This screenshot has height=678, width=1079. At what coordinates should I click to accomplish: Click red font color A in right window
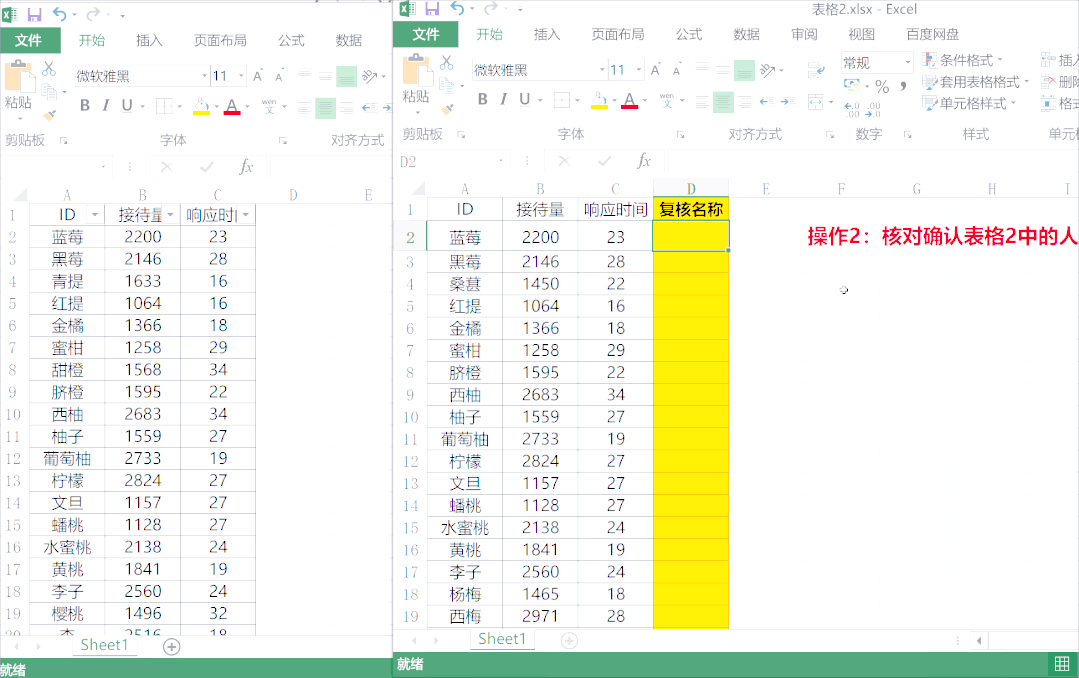point(629,101)
